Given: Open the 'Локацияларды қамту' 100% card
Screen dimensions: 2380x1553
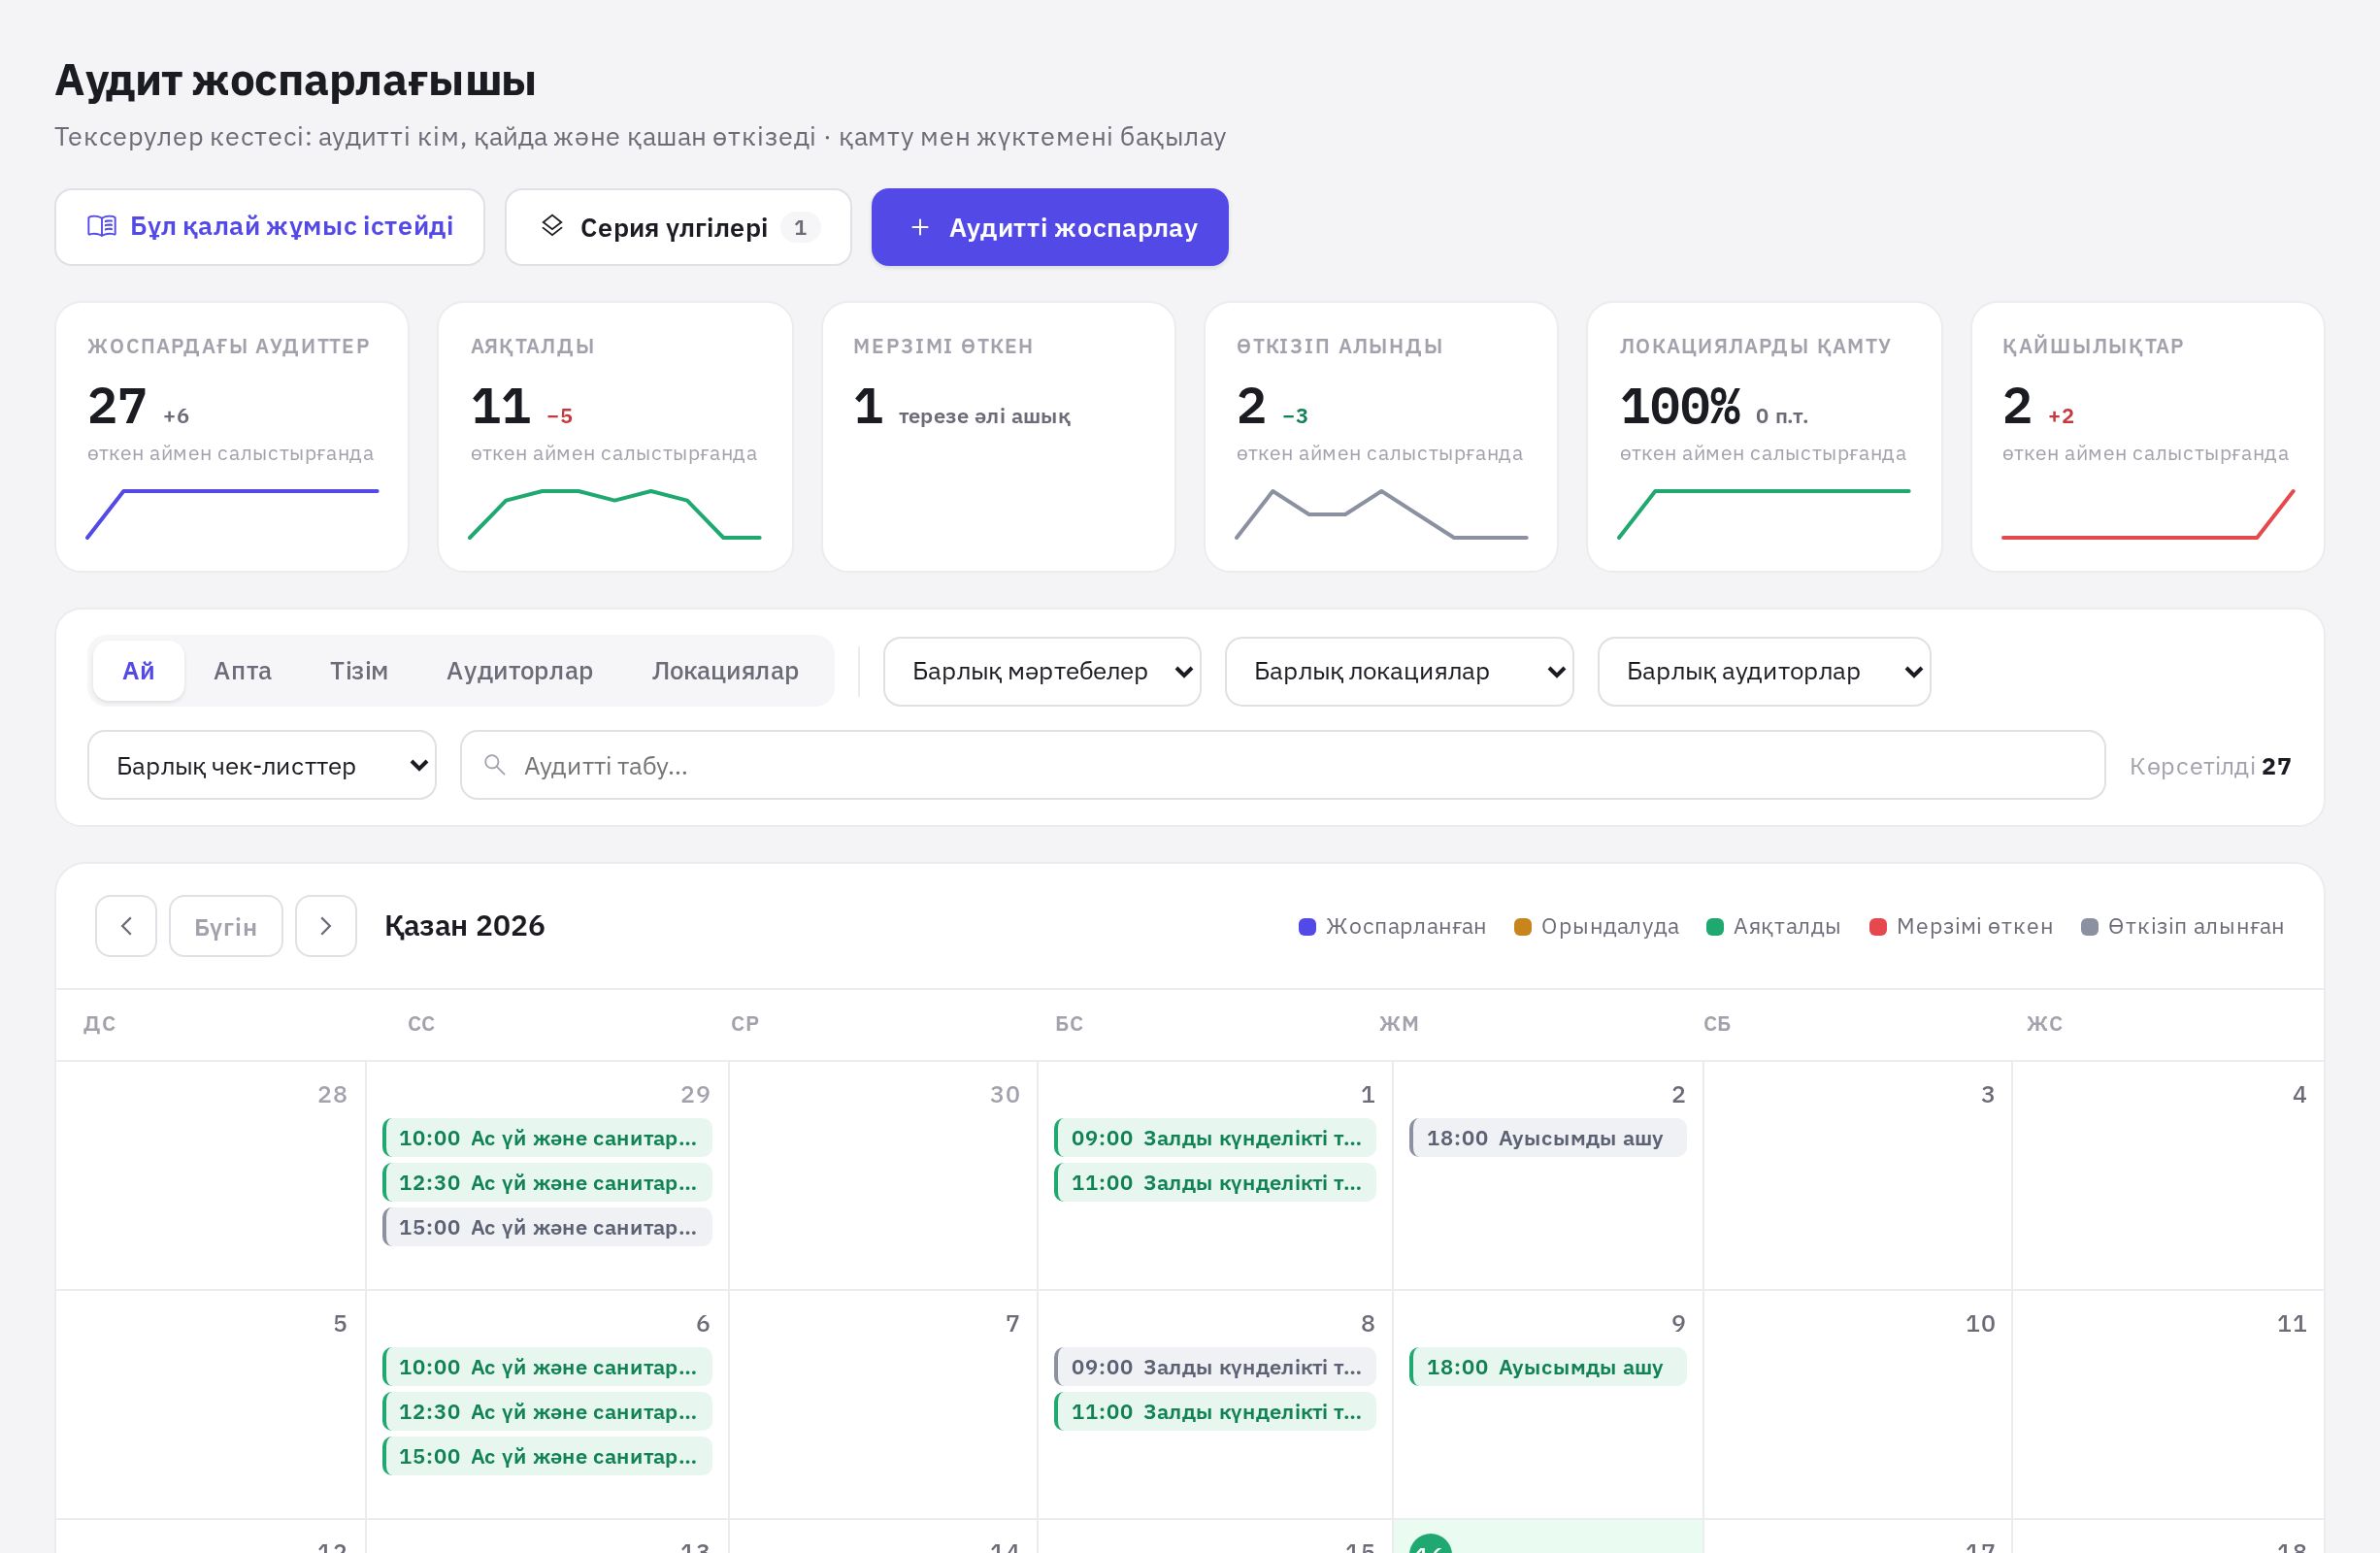Looking at the screenshot, I should (x=1764, y=437).
